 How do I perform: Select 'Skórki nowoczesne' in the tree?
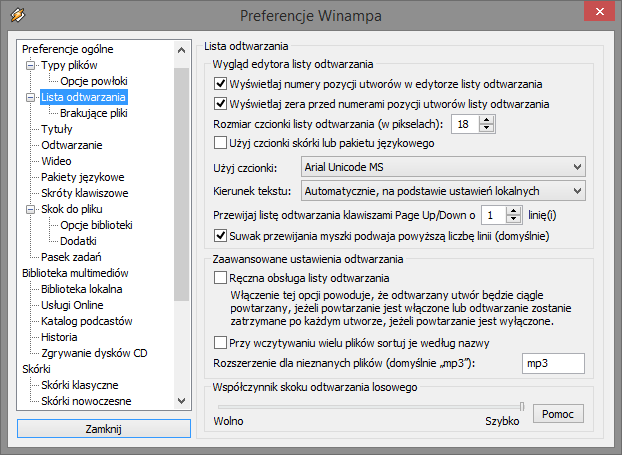tap(86, 401)
